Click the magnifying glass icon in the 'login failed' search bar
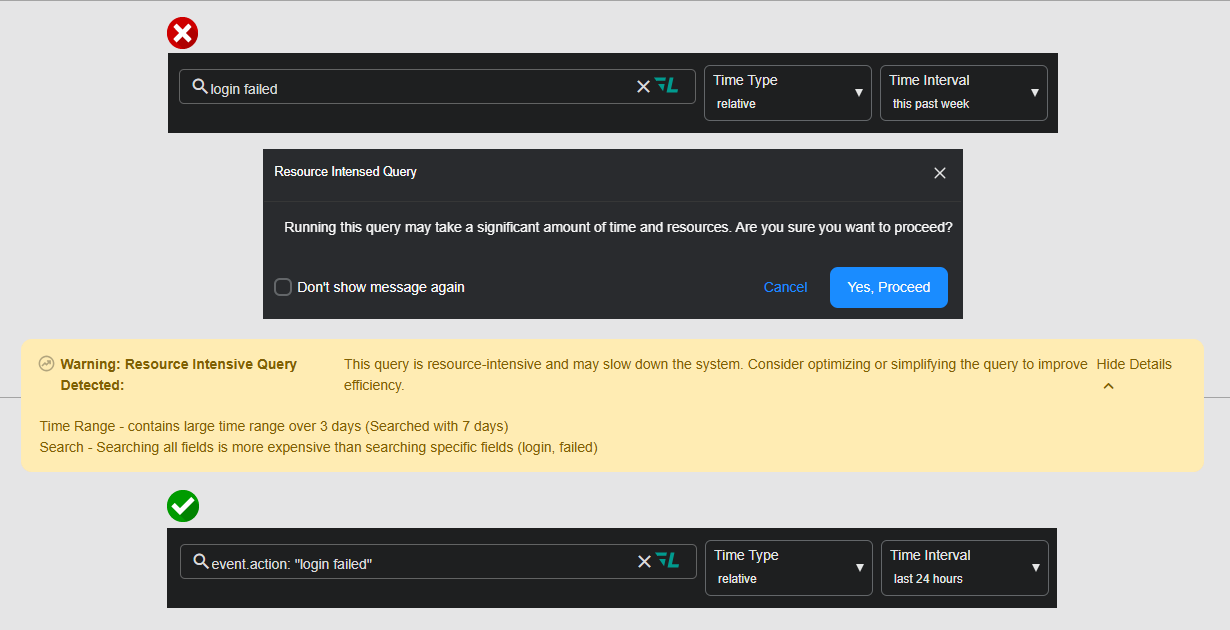This screenshot has width=1230, height=630. (x=198, y=86)
